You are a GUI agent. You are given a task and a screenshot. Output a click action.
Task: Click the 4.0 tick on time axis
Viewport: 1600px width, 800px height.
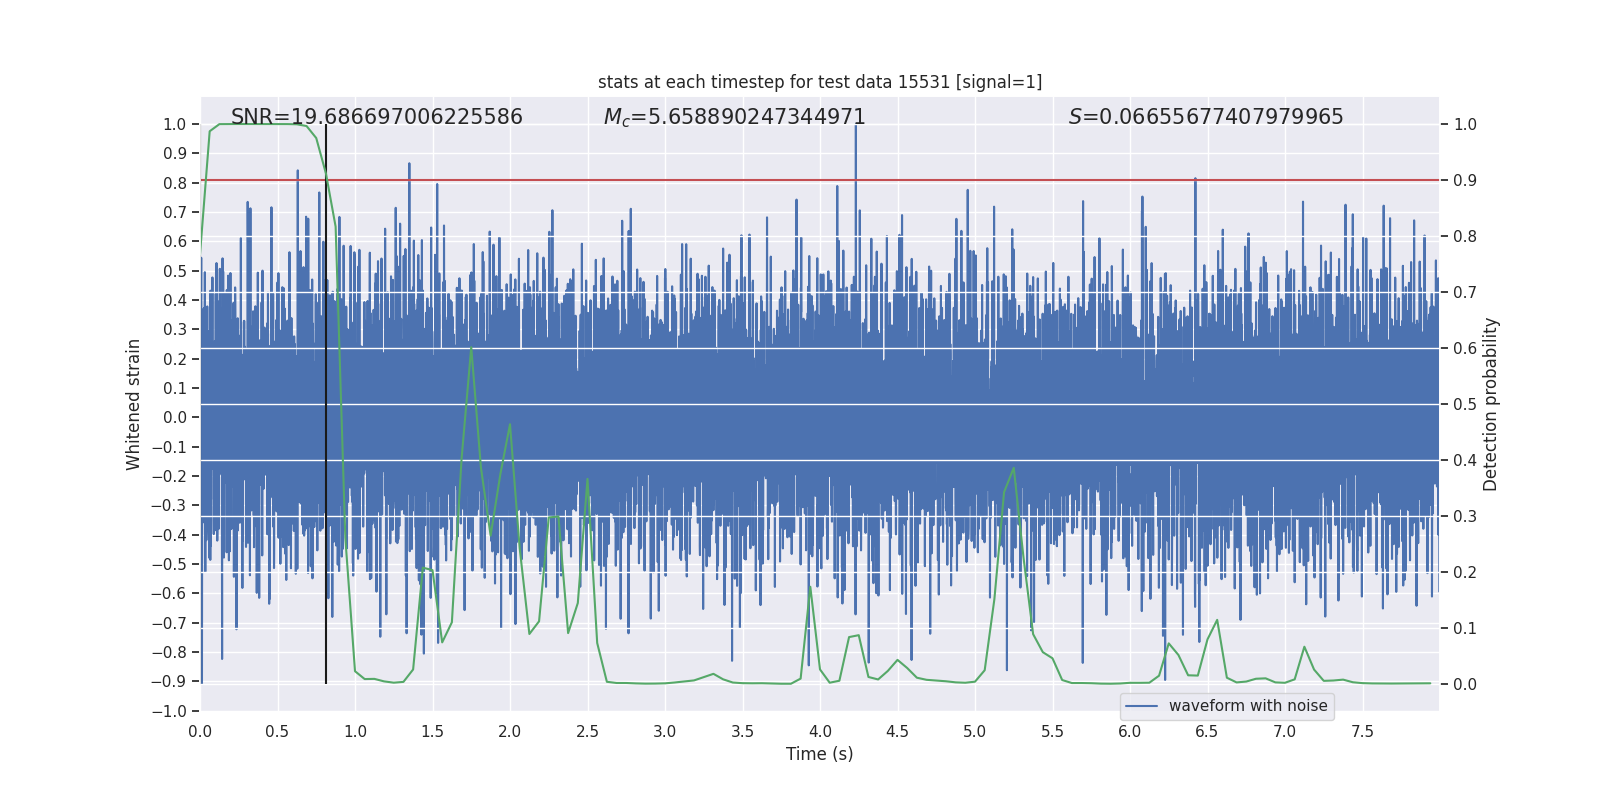click(x=820, y=731)
